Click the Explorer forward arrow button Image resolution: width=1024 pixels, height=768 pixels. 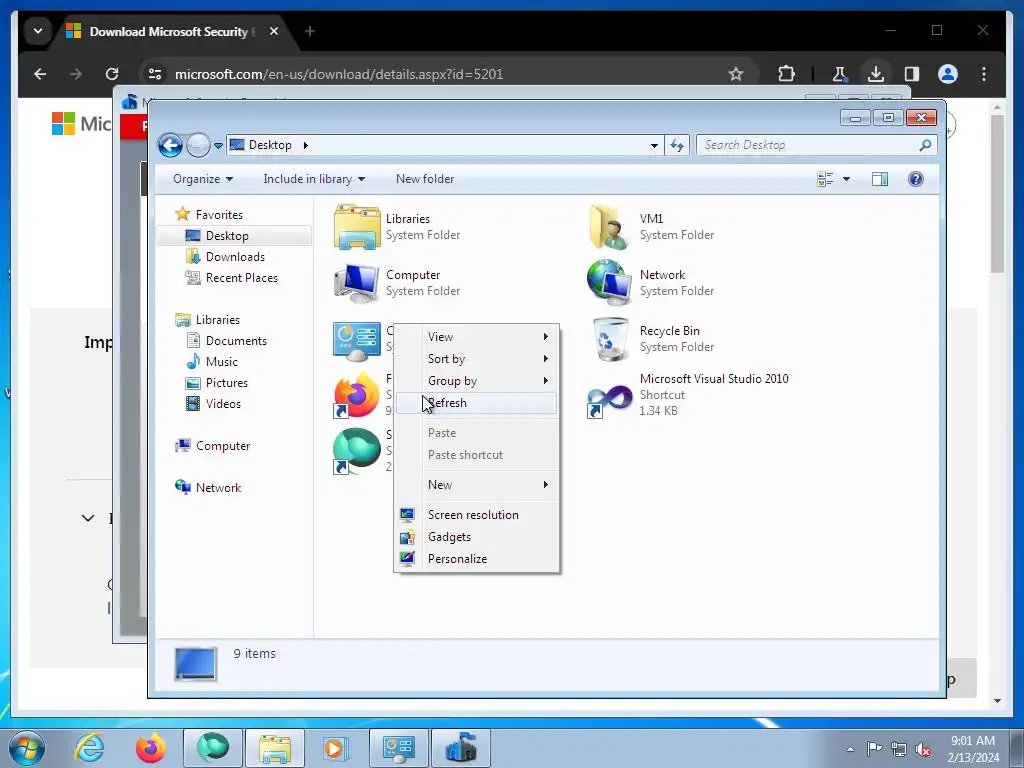pos(198,145)
